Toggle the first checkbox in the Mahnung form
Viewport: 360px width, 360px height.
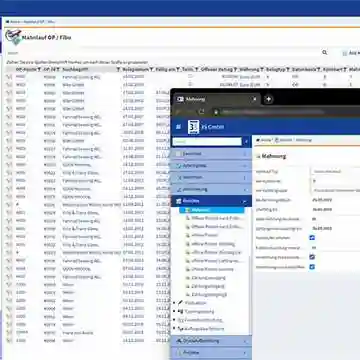pyautogui.click(x=312, y=238)
